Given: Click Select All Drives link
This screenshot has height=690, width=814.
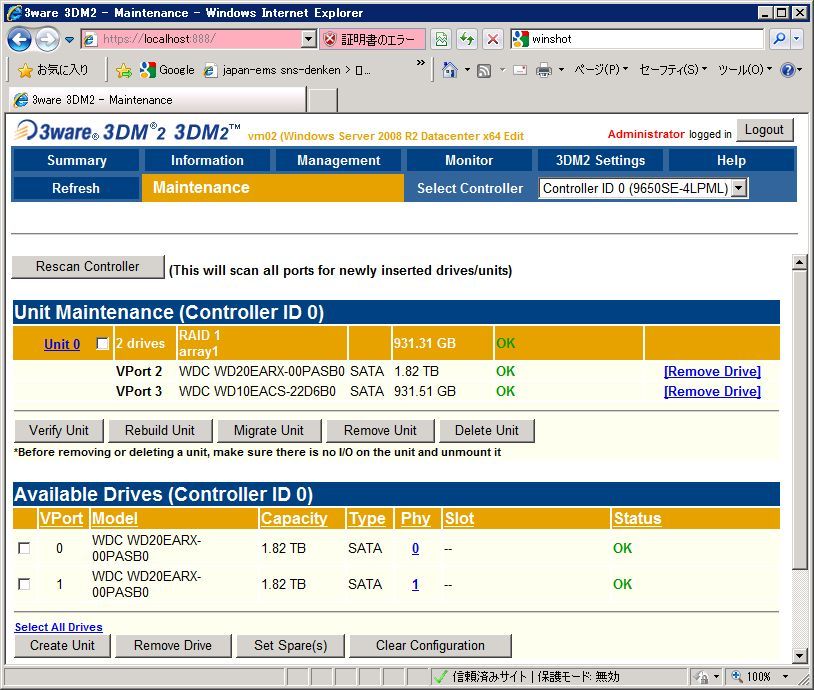Looking at the screenshot, I should tap(59, 627).
